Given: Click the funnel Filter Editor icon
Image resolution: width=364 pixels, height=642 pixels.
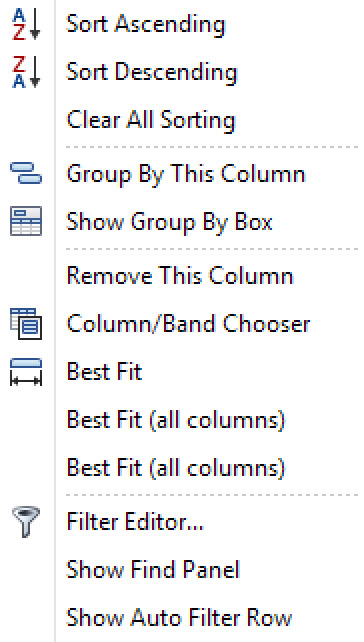Looking at the screenshot, I should click(x=26, y=522).
